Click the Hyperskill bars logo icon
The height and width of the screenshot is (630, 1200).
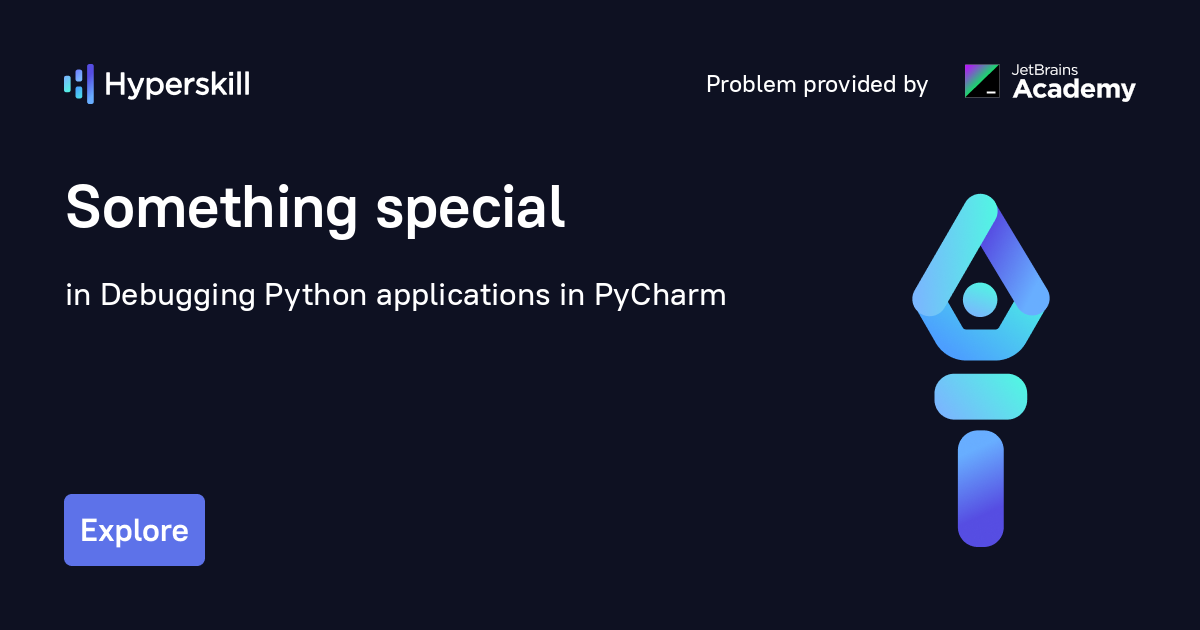coord(79,84)
